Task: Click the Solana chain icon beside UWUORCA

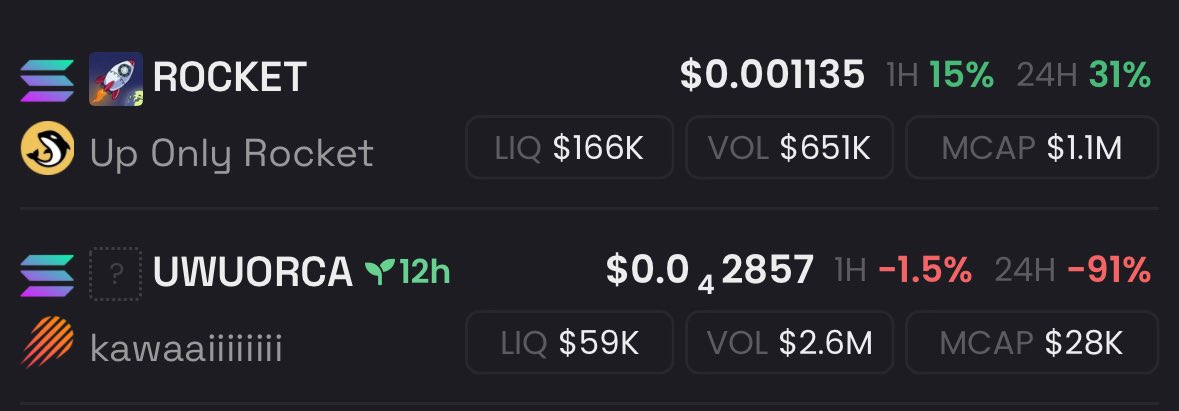Action: coord(47,276)
